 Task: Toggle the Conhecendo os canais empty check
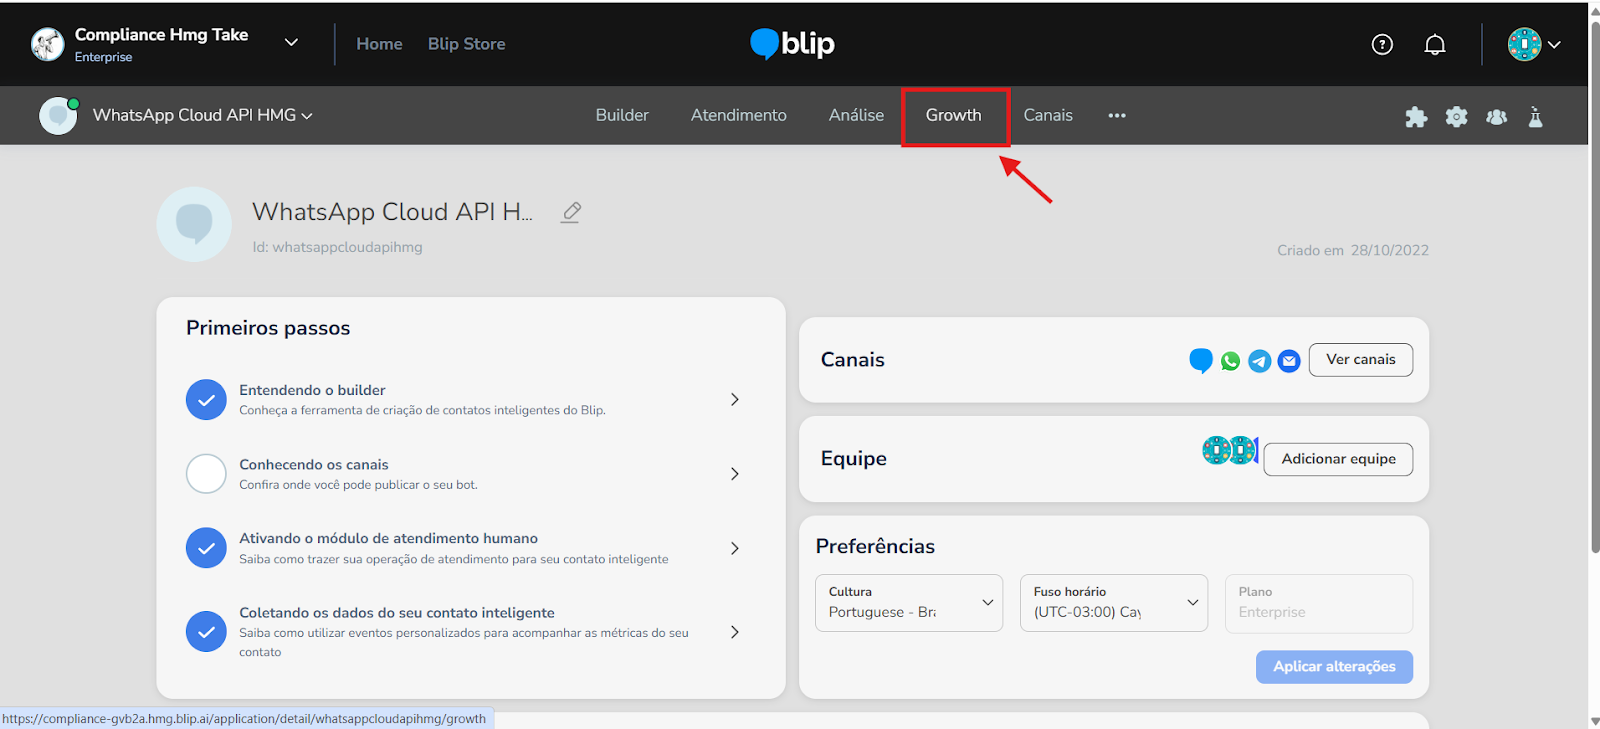point(206,474)
